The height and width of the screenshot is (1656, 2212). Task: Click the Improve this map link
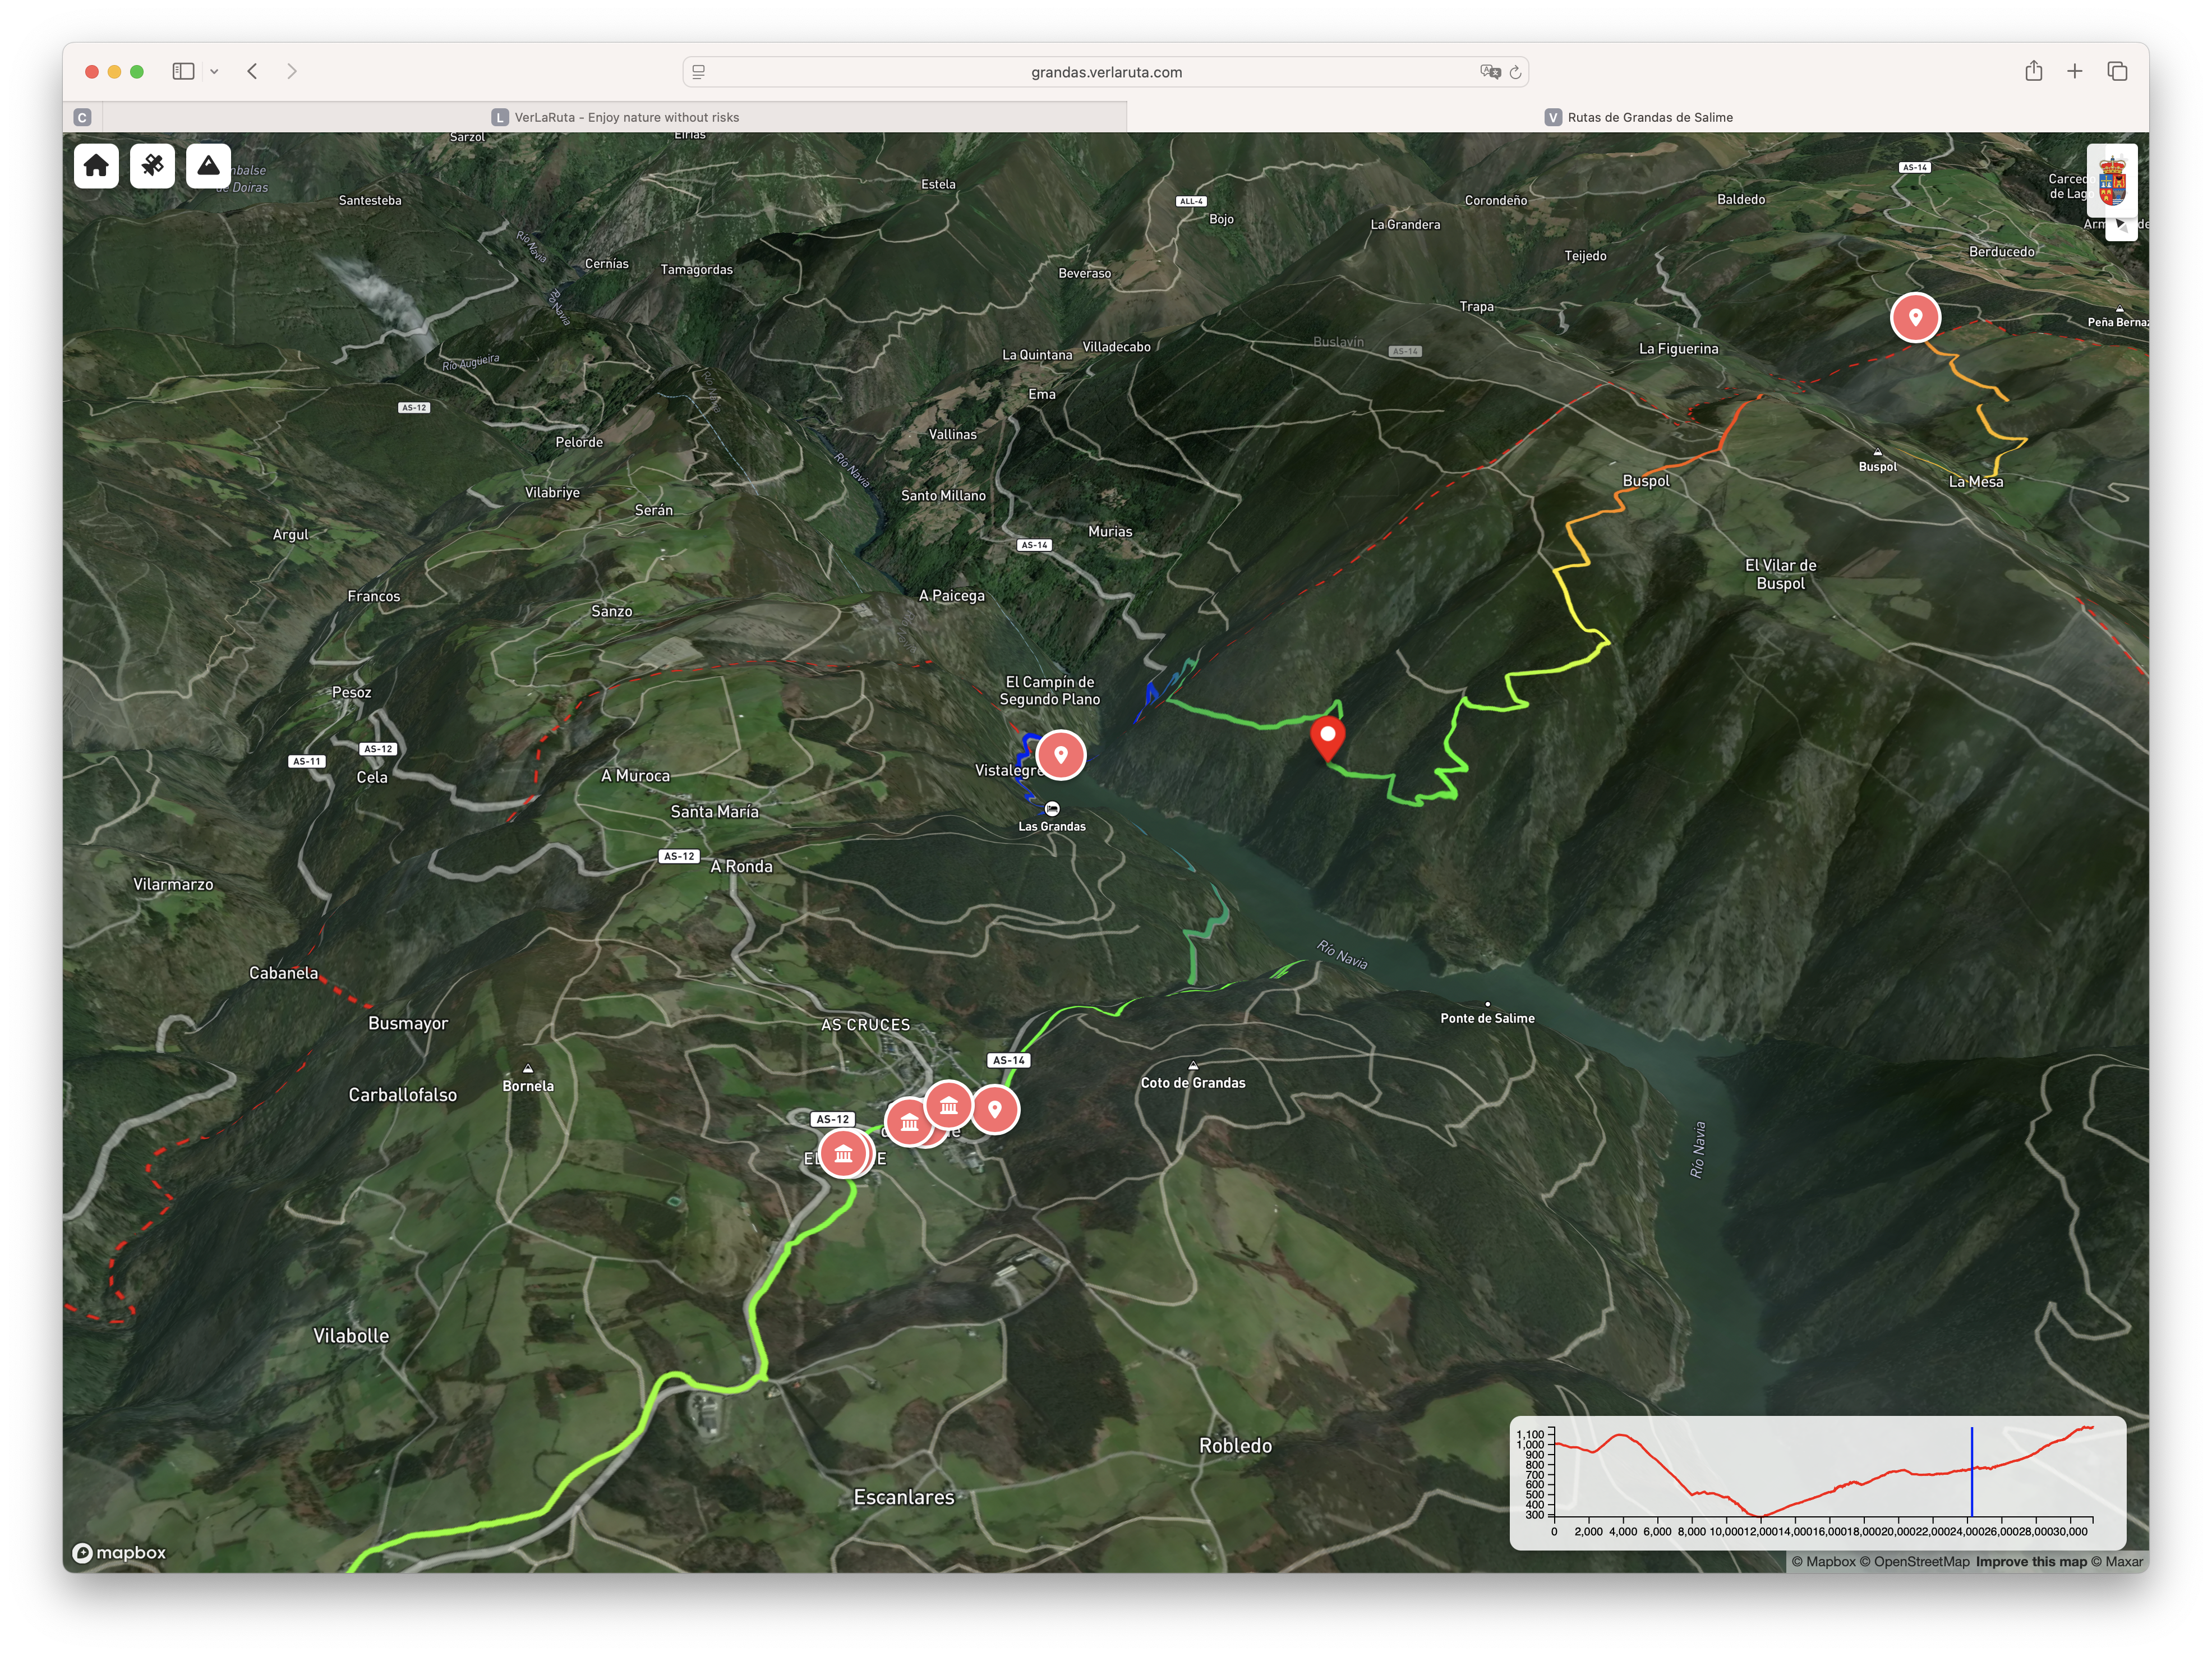tap(2031, 1561)
